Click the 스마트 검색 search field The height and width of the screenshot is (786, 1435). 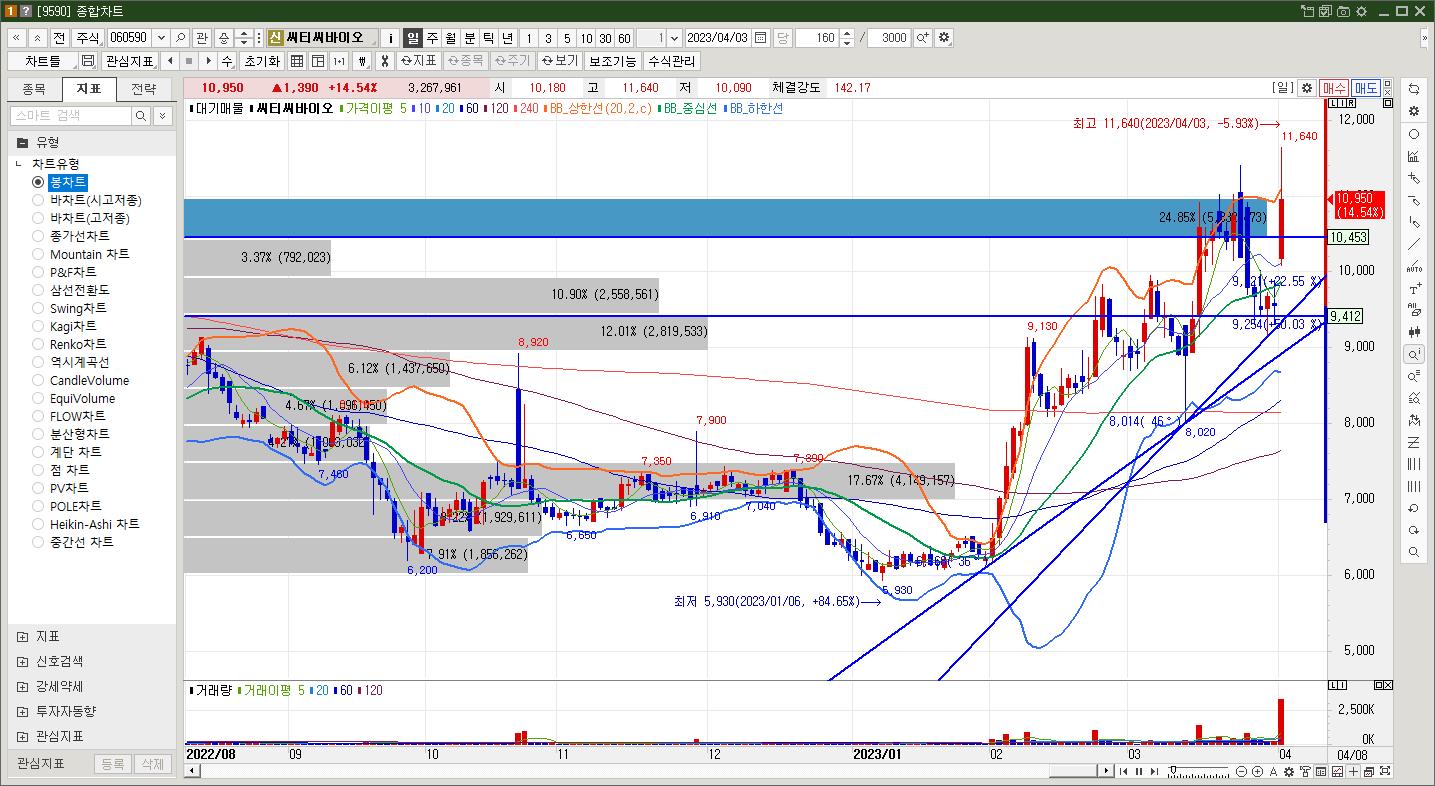click(x=71, y=116)
